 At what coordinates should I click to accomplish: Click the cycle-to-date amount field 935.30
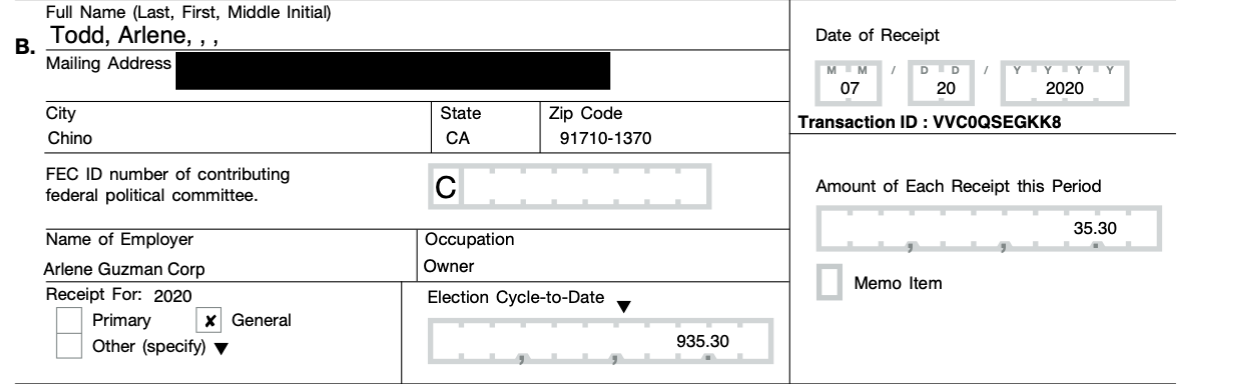(601, 341)
